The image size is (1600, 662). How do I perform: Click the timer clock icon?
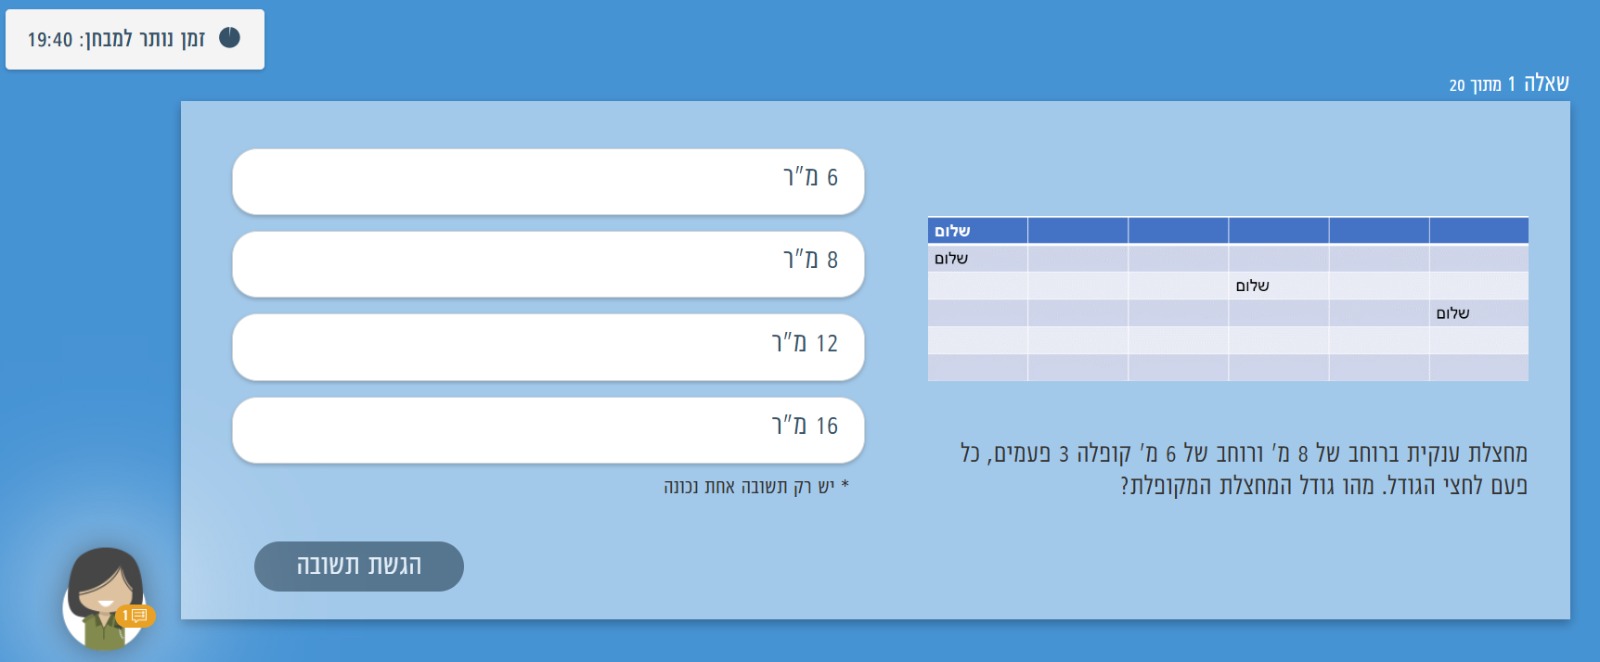coord(229,38)
